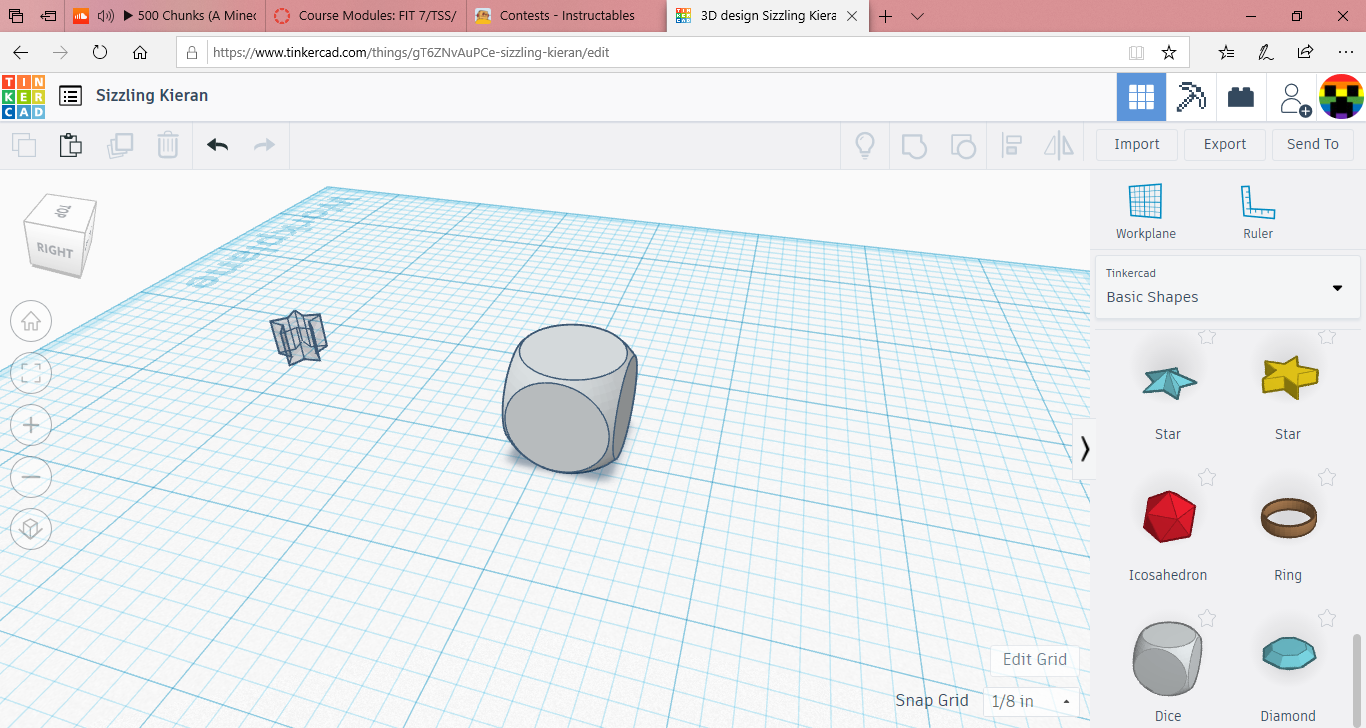
Task: Click the Fit all in view button
Action: click(x=31, y=374)
